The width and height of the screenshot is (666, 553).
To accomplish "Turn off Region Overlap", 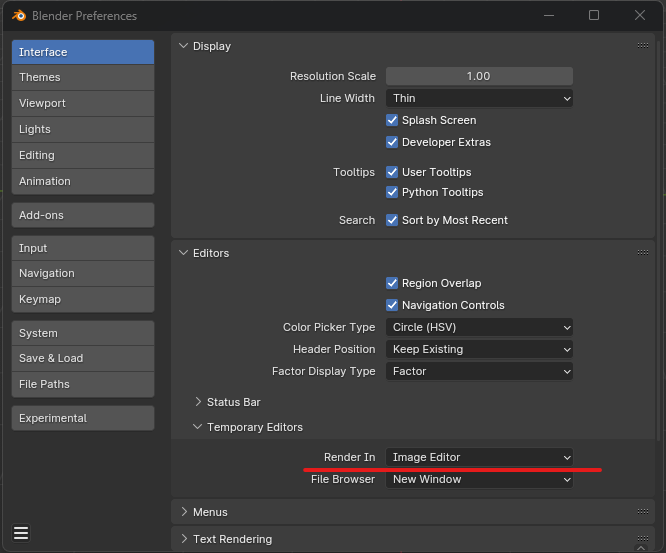I will pos(392,283).
